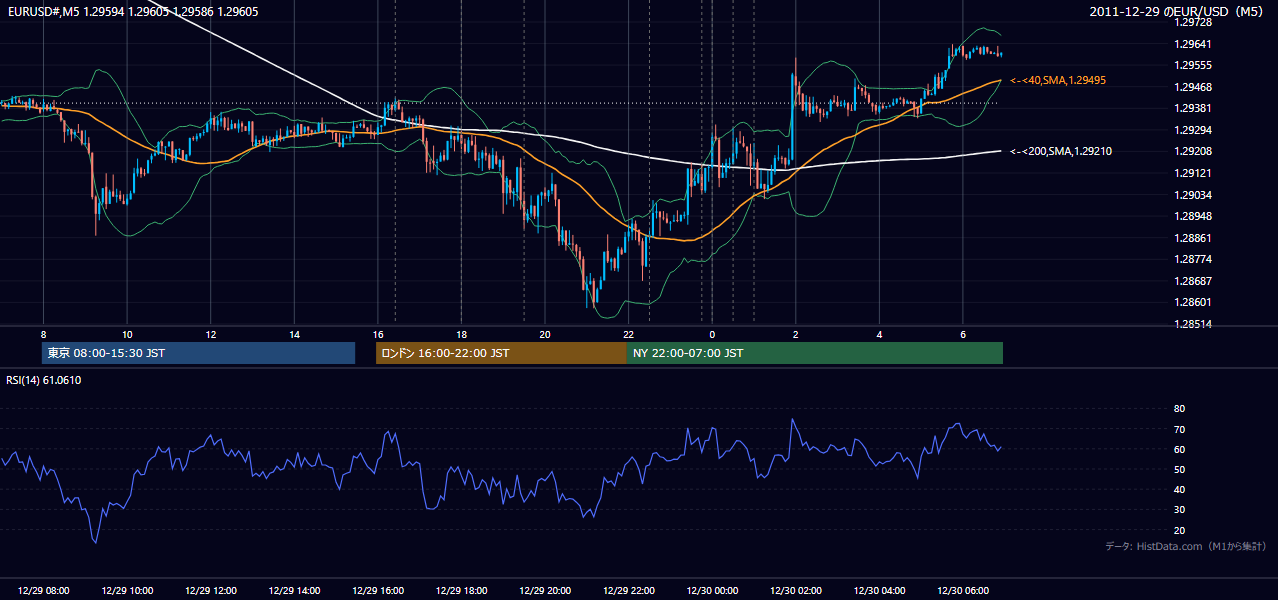Image resolution: width=1278 pixels, height=600 pixels.
Task: Click price axis label 1.29121
Action: [1193, 173]
